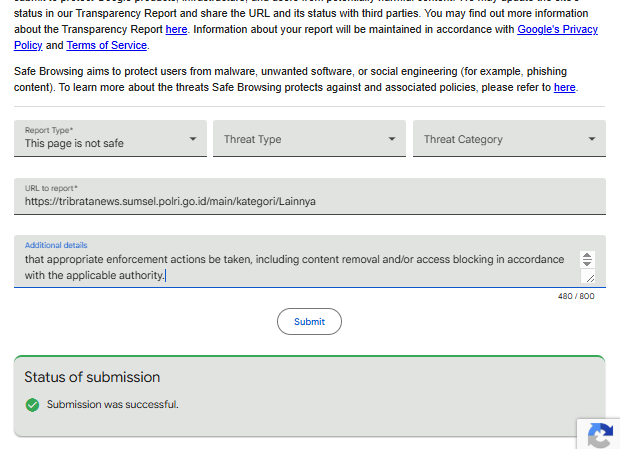Click the Threat Type dropdown arrow
620x449 pixels.
391,139
